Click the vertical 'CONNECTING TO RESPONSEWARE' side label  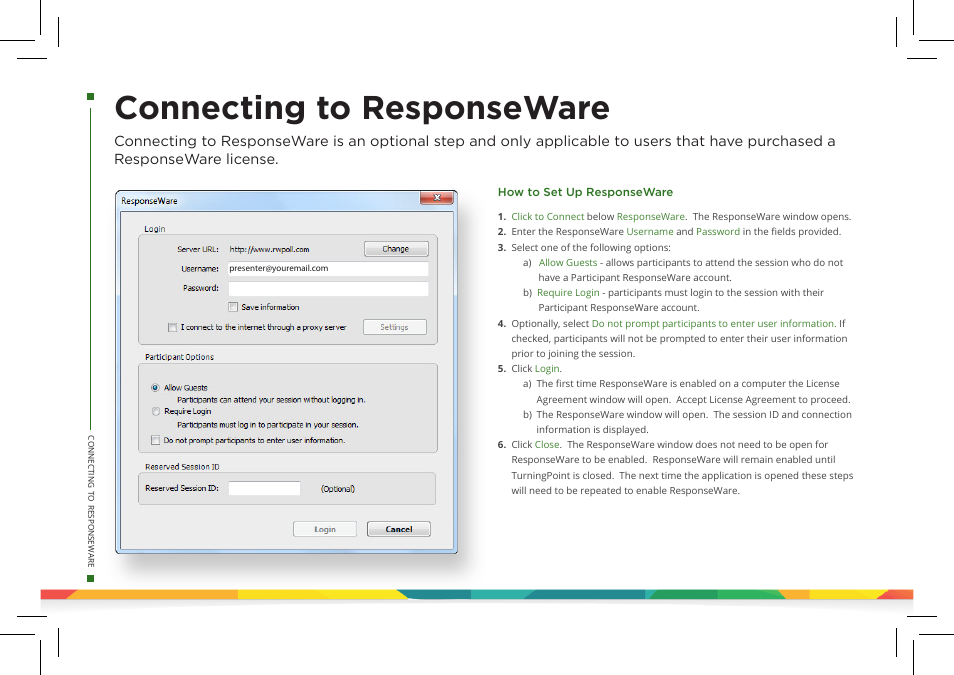(91, 500)
